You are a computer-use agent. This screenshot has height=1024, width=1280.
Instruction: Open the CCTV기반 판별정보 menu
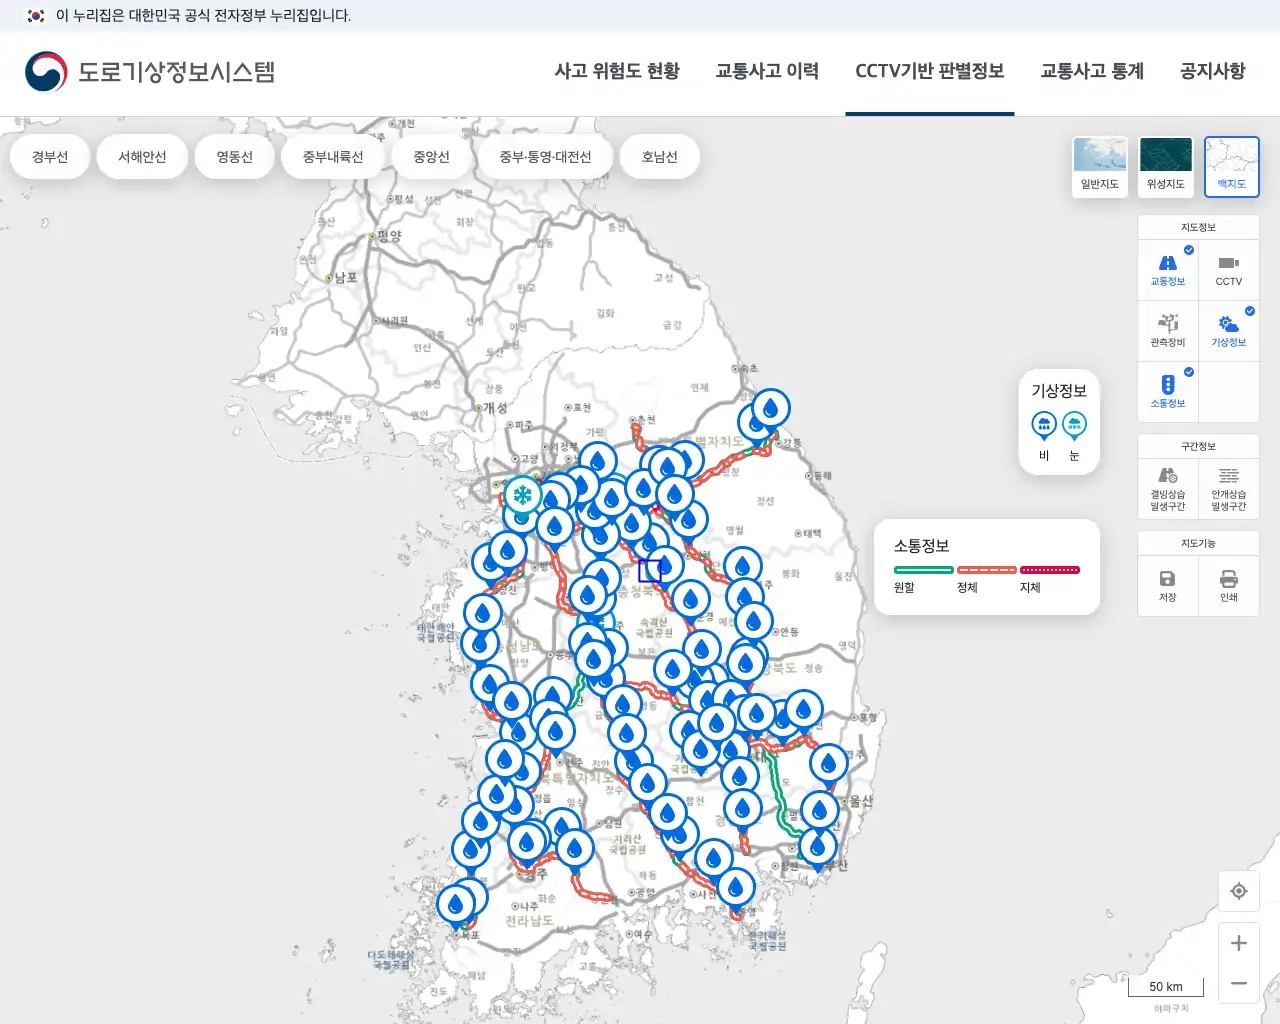pos(929,71)
